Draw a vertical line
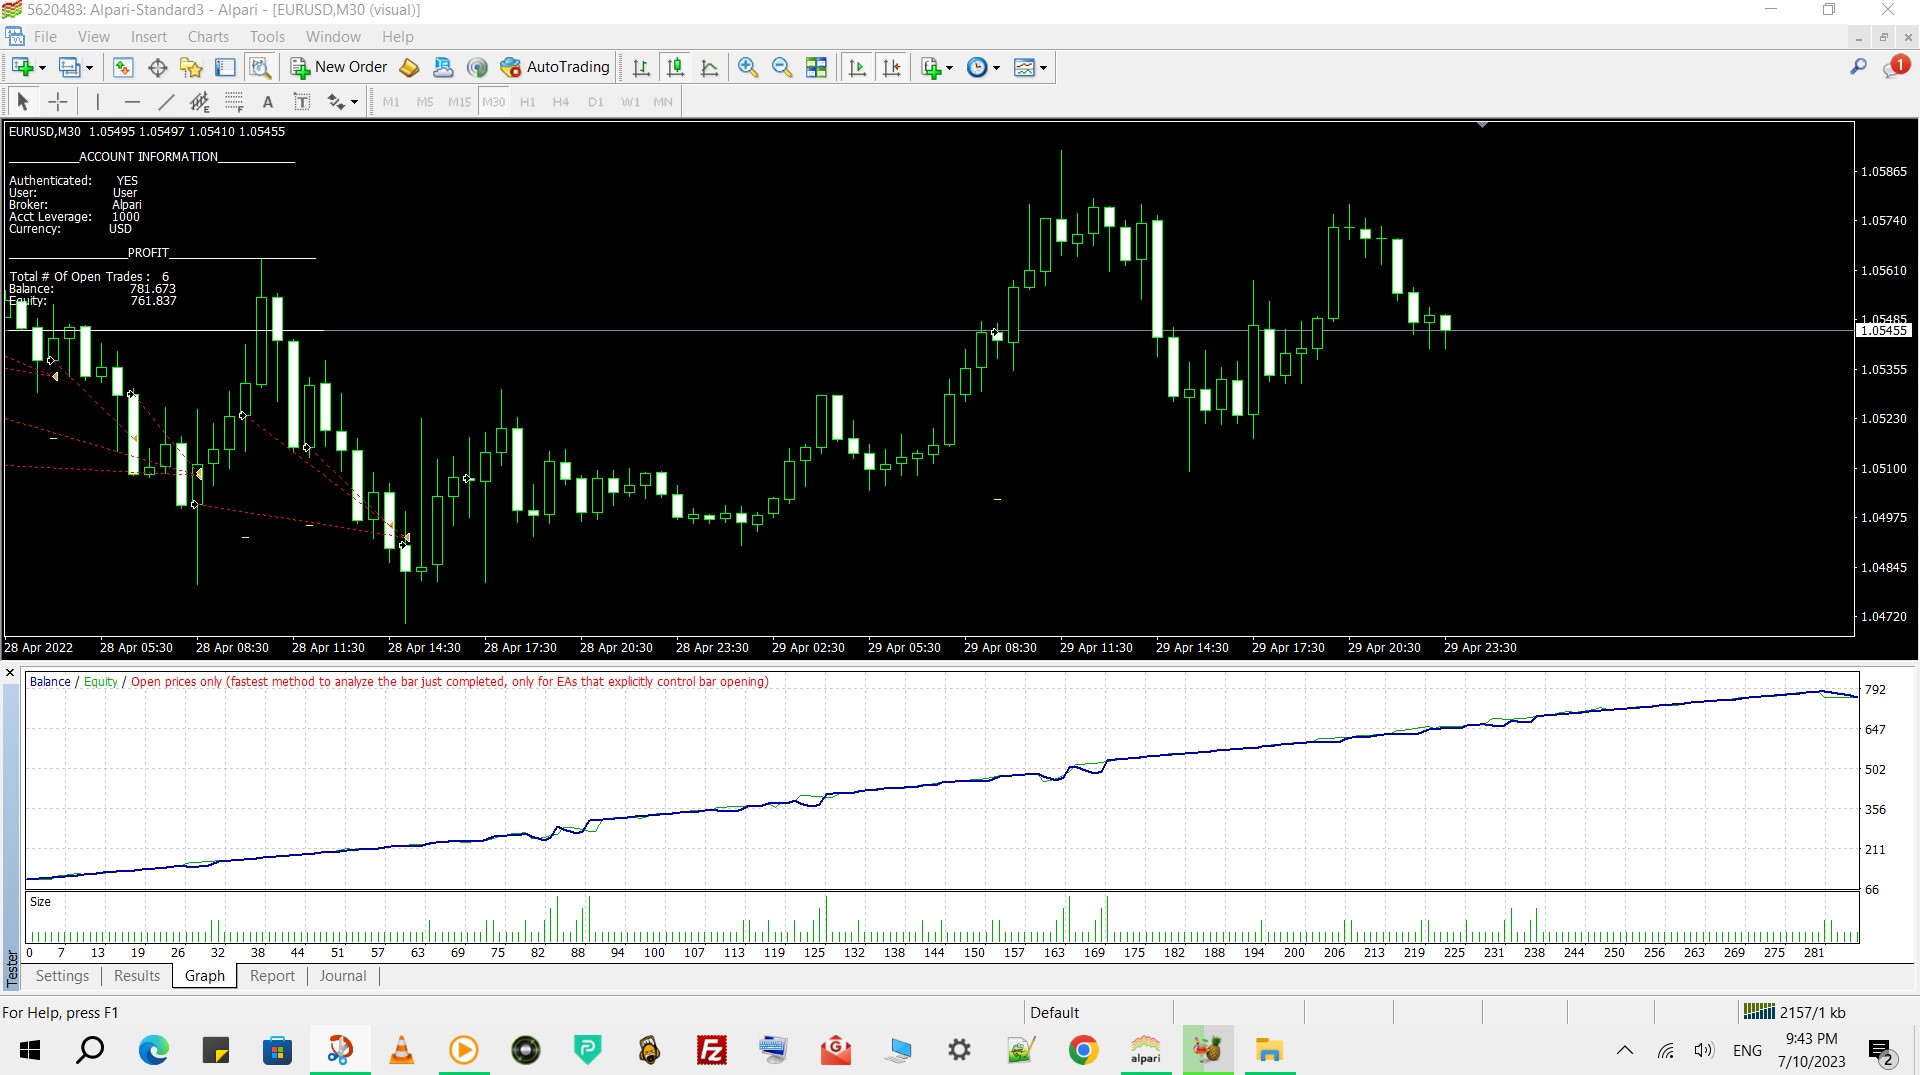This screenshot has height=1075, width=1920. coord(97,101)
